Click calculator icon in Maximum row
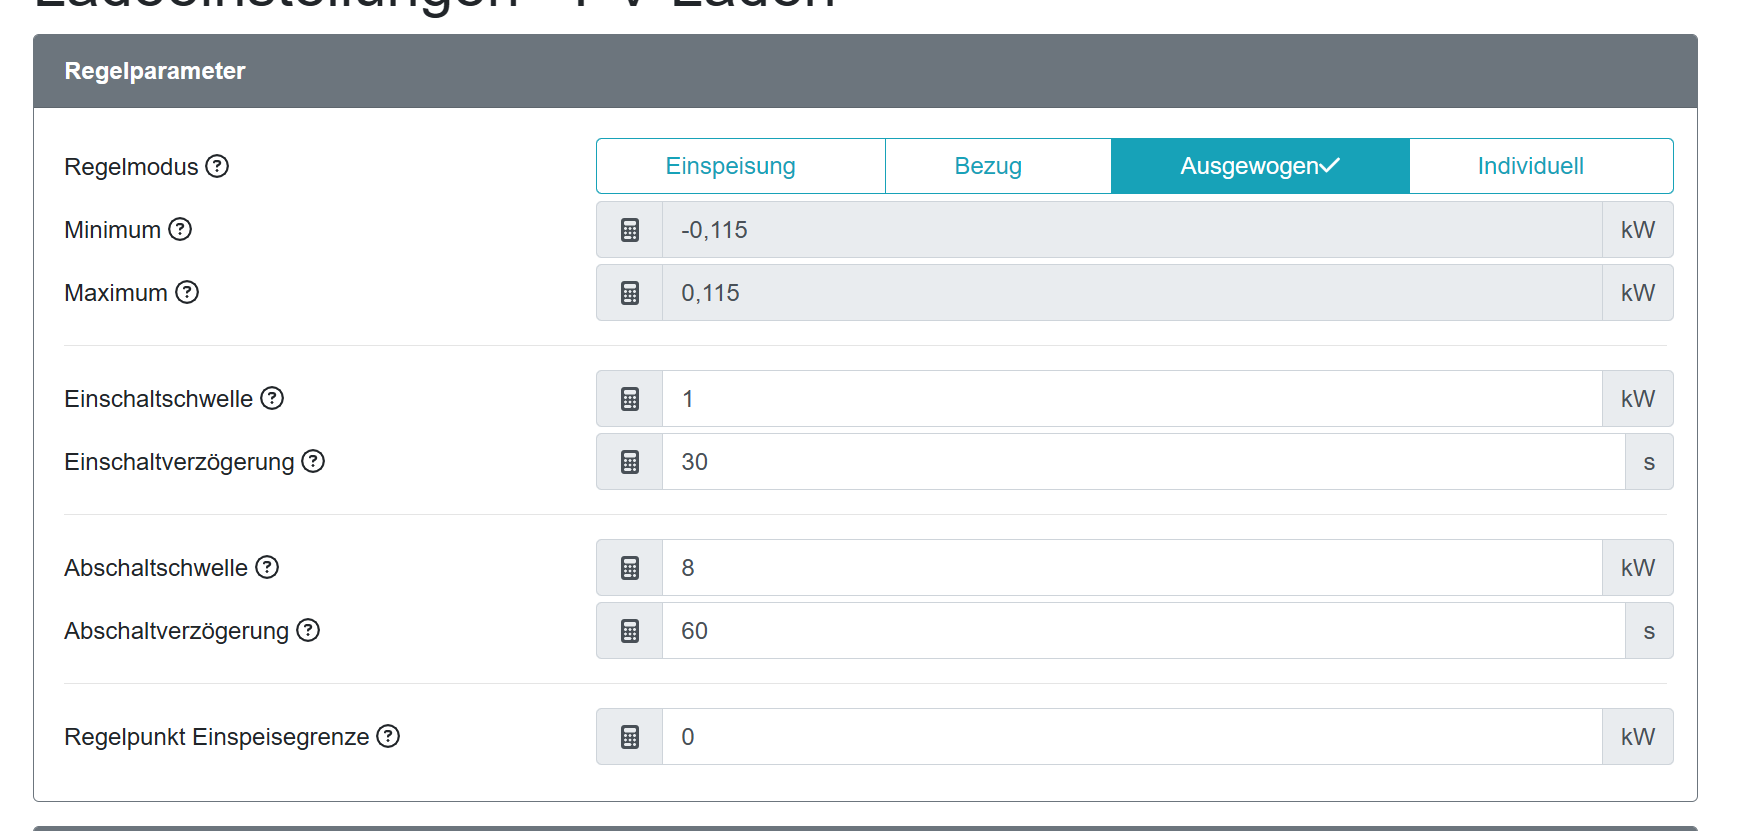The image size is (1743, 831). click(x=630, y=293)
